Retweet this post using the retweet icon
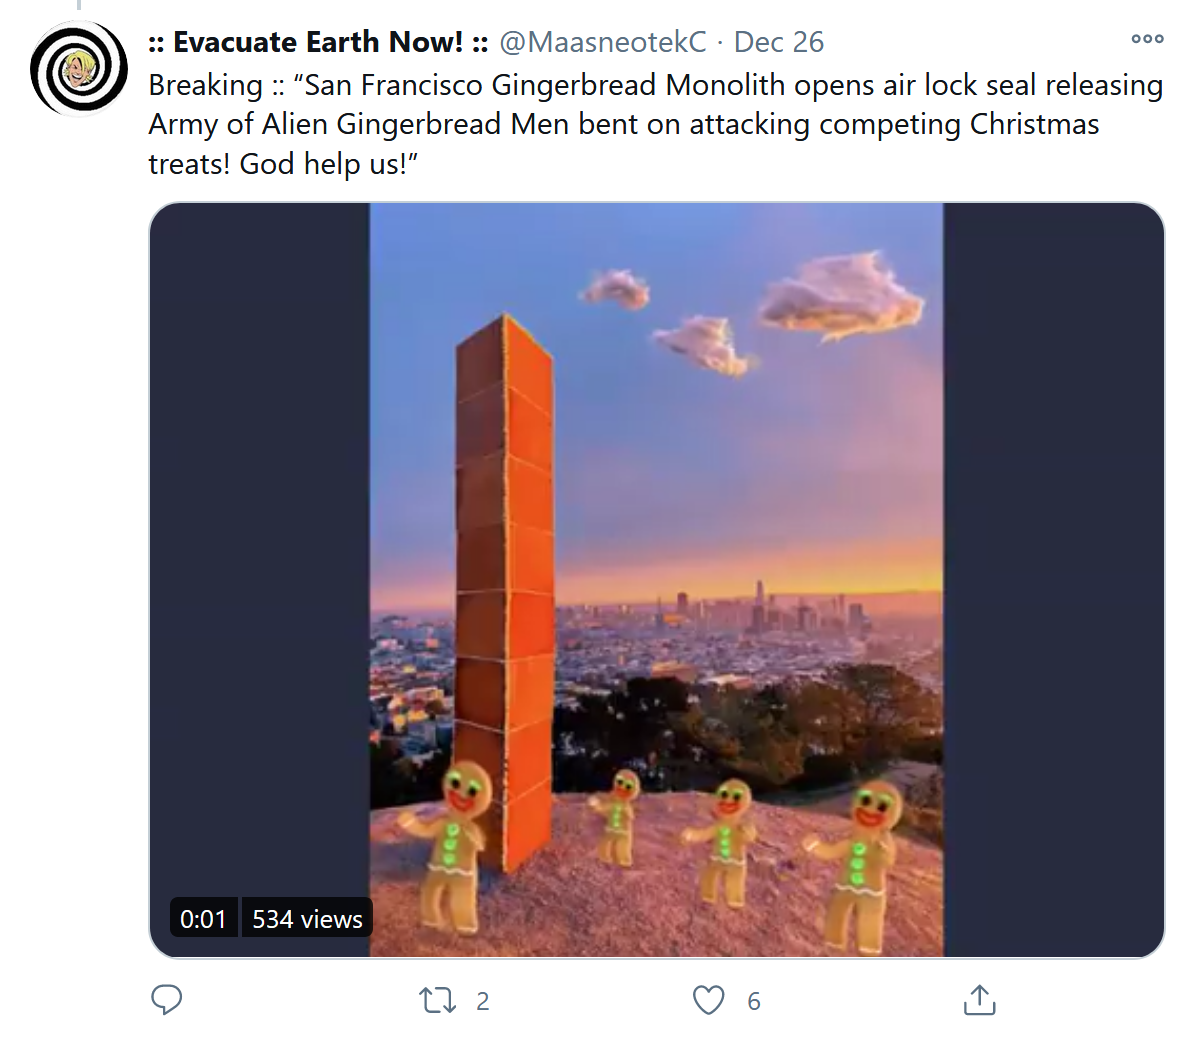 pyautogui.click(x=438, y=1001)
